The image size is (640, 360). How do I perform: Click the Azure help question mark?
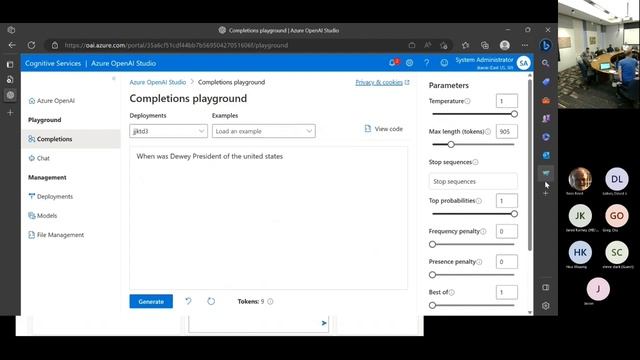427,63
